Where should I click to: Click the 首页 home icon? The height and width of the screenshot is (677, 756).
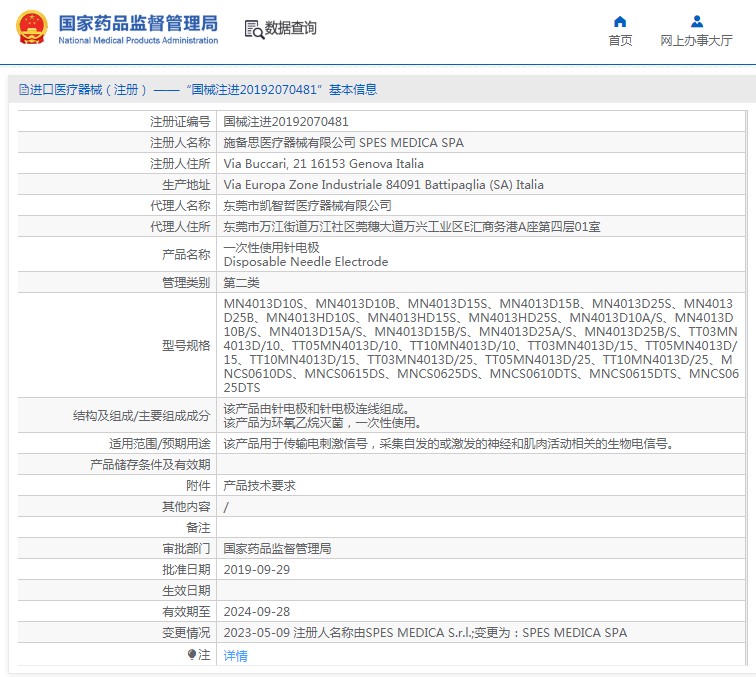pyautogui.click(x=620, y=22)
